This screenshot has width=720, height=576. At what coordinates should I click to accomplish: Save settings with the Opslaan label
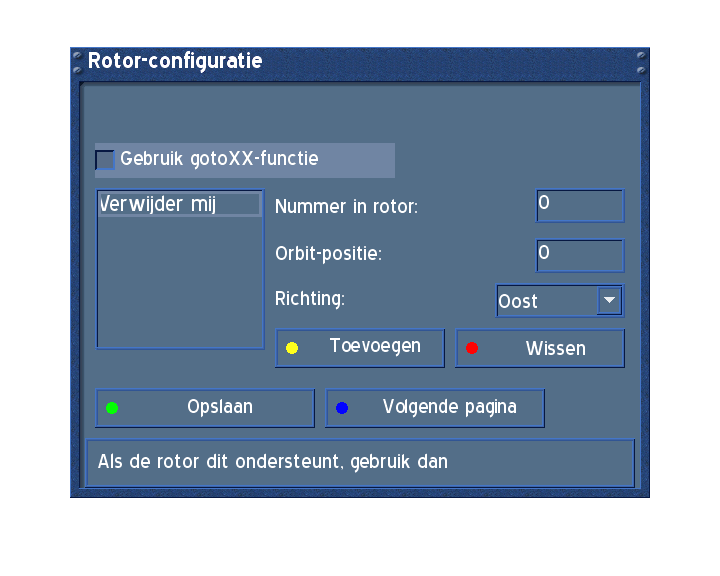click(220, 407)
